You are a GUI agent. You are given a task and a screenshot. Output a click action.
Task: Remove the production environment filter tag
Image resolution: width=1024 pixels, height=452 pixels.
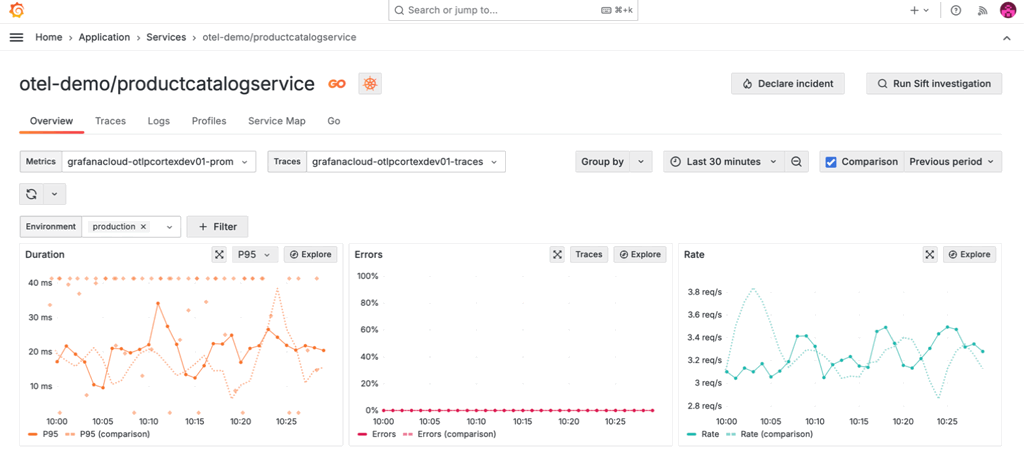[x=144, y=227]
